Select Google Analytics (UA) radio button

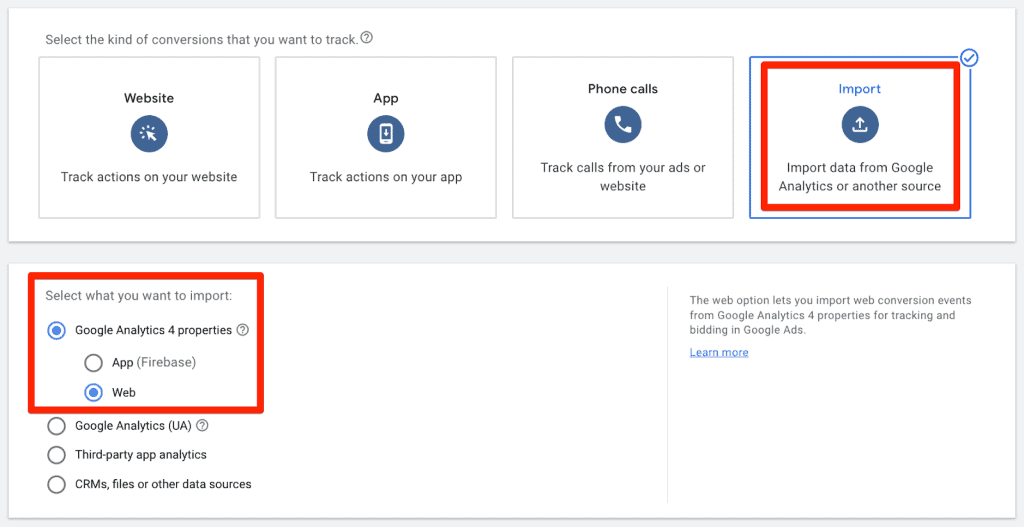click(x=57, y=426)
